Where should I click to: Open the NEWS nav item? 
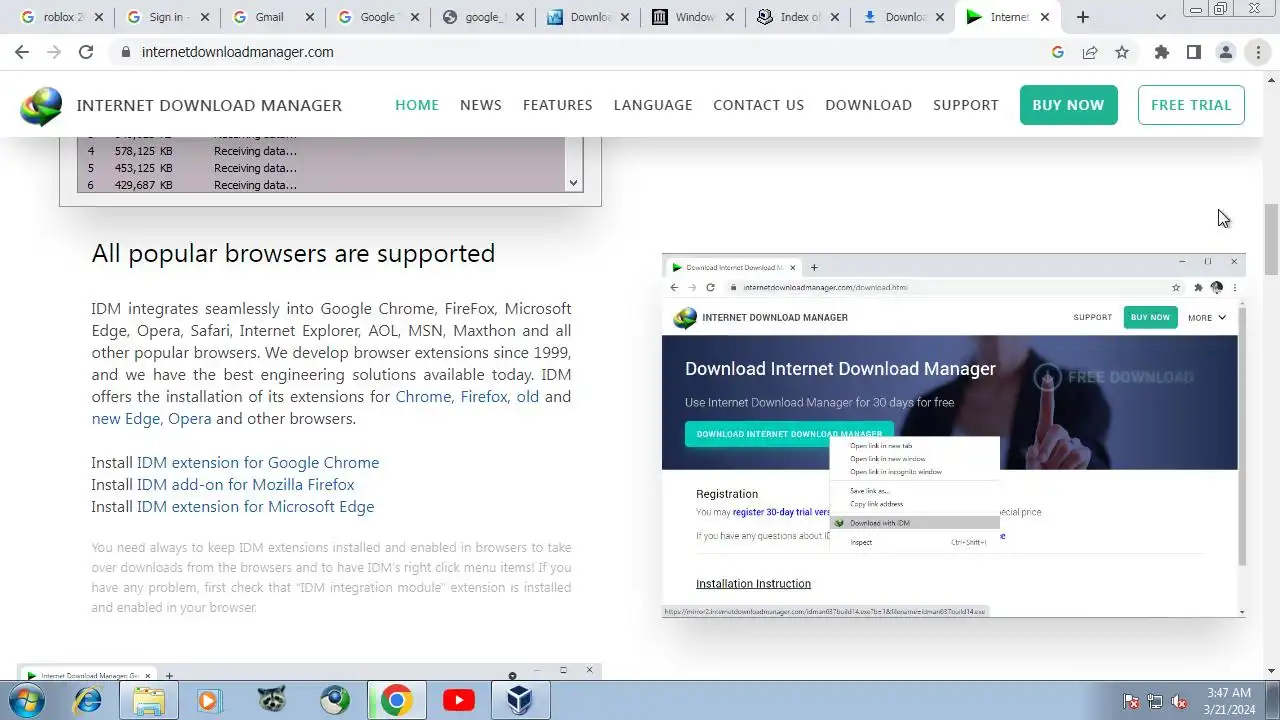[481, 105]
